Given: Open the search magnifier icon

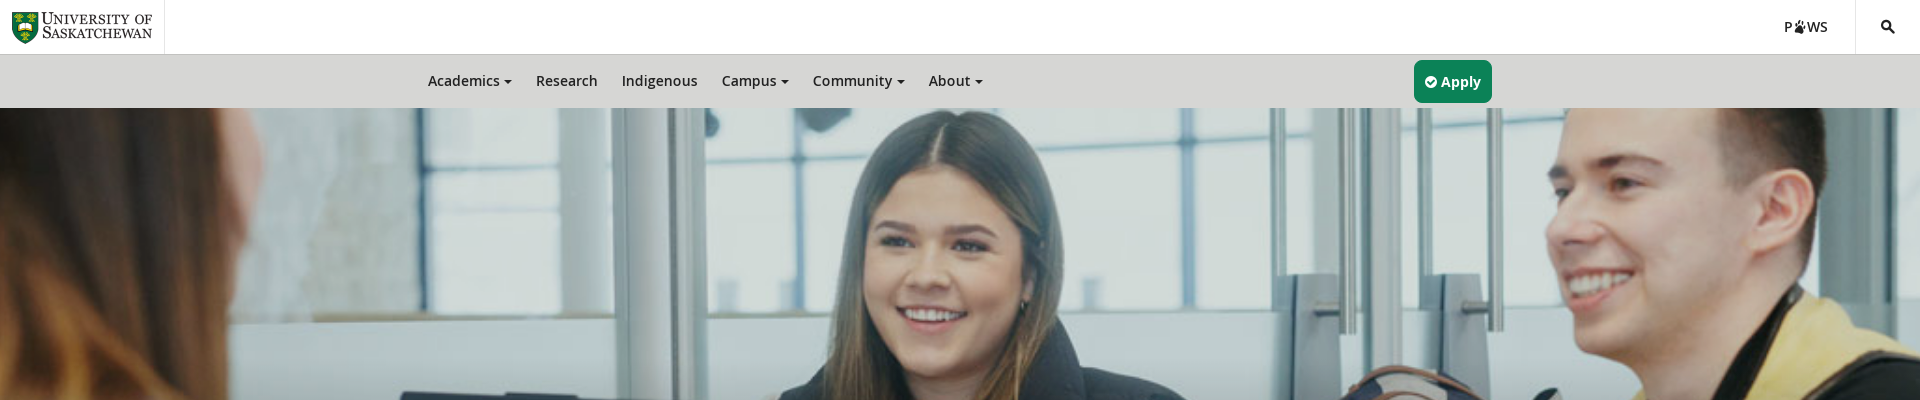Looking at the screenshot, I should click(1887, 27).
